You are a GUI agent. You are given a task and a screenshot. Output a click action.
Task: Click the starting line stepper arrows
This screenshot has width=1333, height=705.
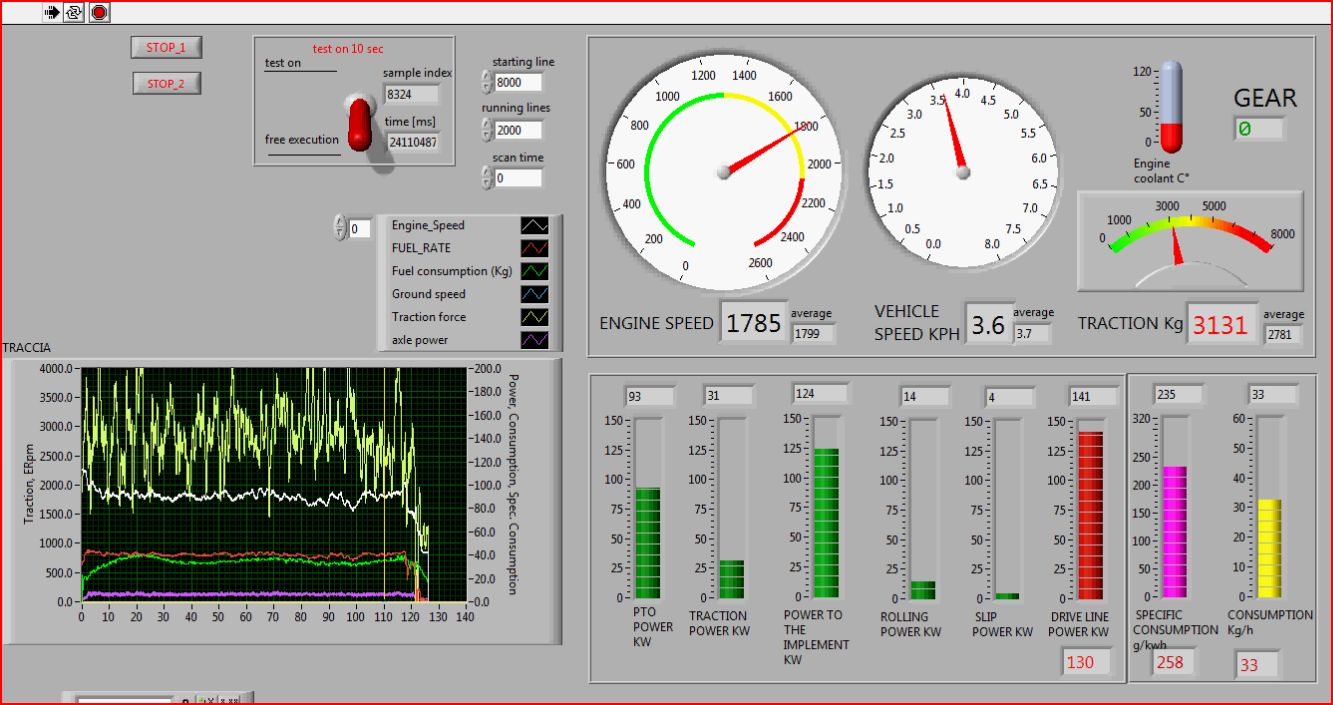(x=487, y=82)
